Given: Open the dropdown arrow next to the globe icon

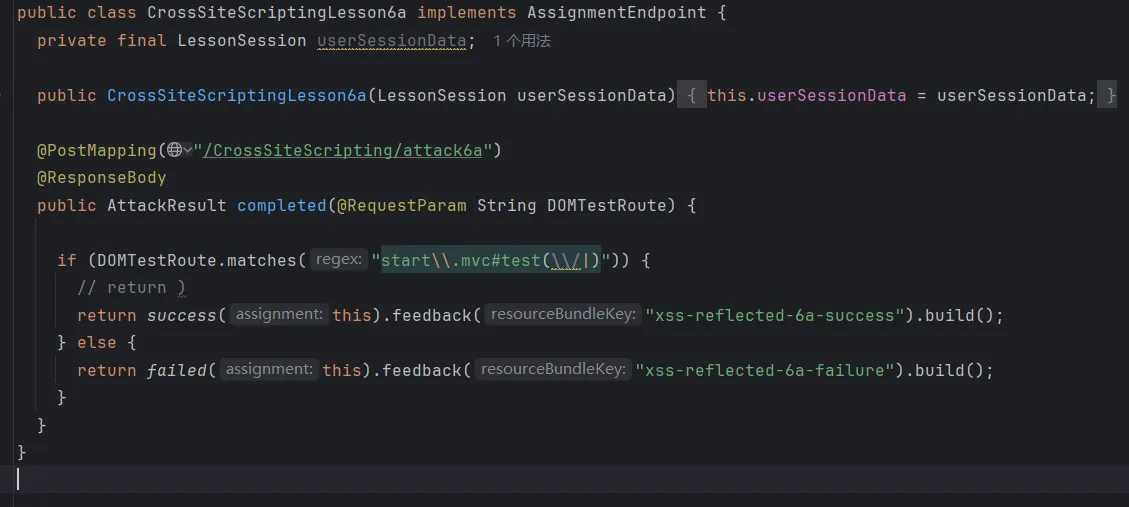Looking at the screenshot, I should [188, 150].
